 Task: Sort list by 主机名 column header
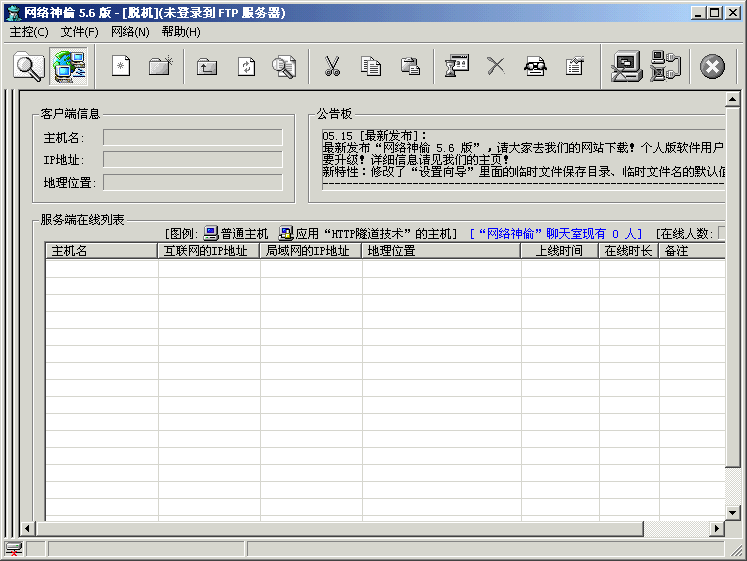(x=101, y=251)
